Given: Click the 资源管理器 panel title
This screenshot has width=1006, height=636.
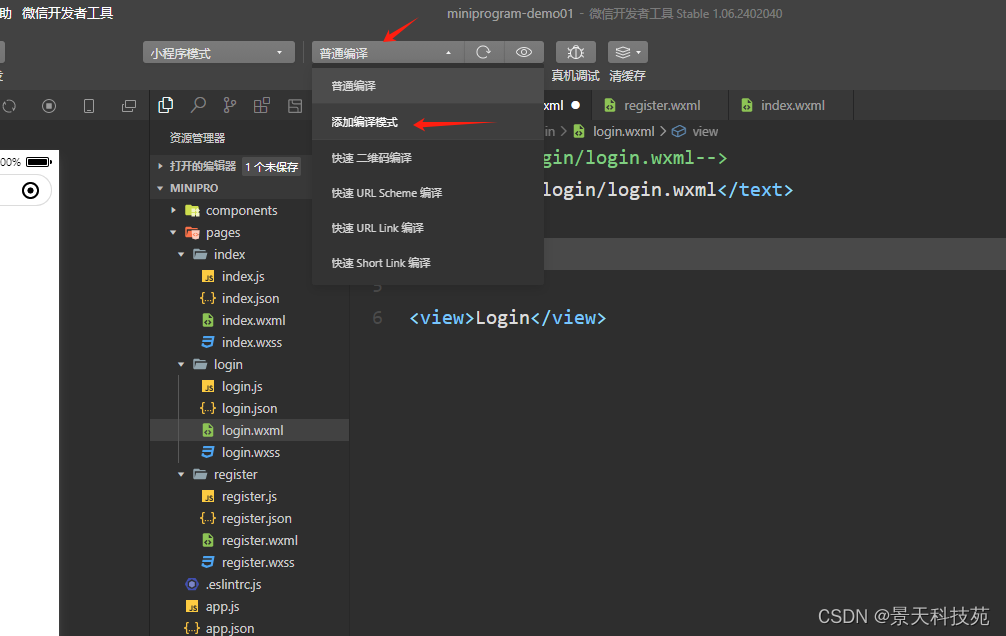Looking at the screenshot, I should (x=197, y=138).
